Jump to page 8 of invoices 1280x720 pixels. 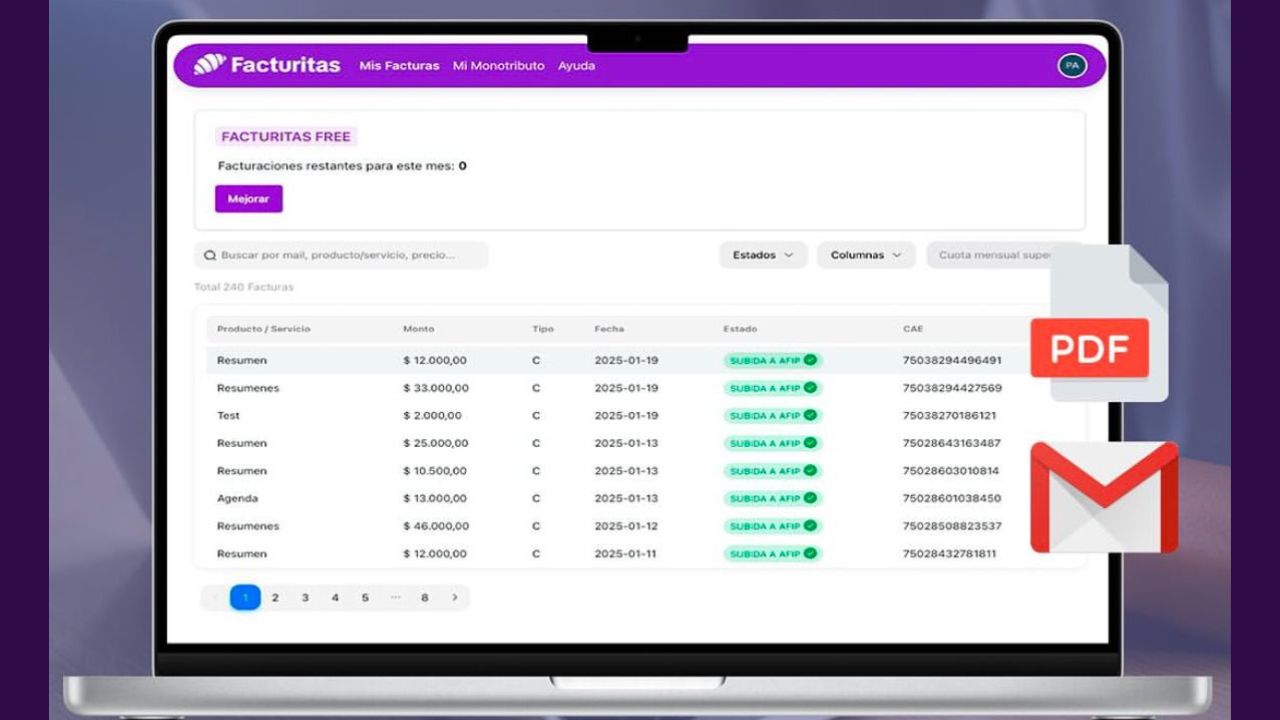click(425, 598)
